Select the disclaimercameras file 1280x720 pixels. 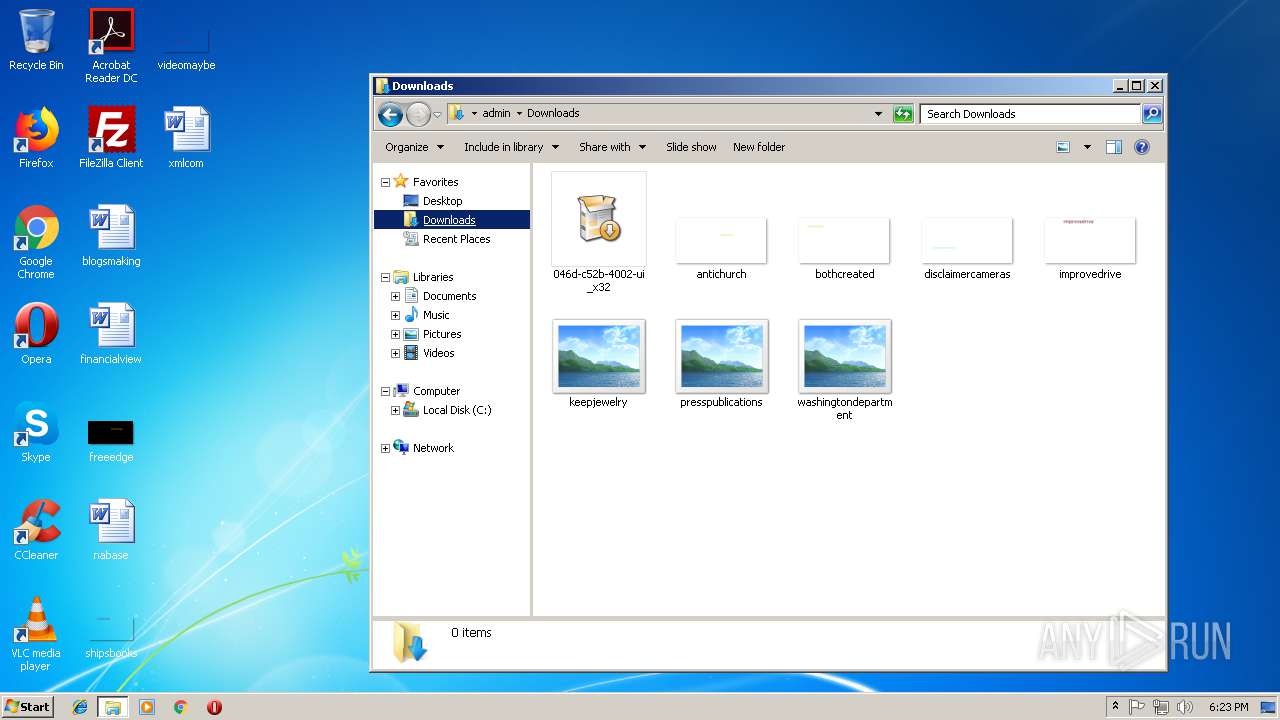(967, 247)
